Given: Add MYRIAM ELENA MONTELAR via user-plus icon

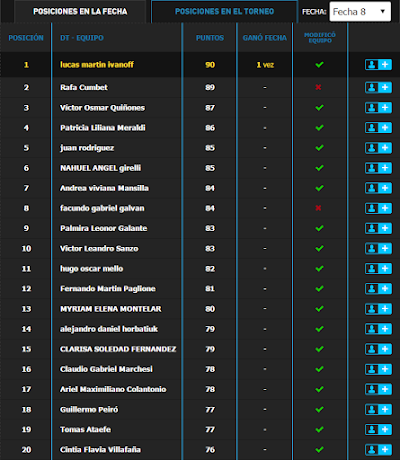Looking at the screenshot, I should [378, 309].
